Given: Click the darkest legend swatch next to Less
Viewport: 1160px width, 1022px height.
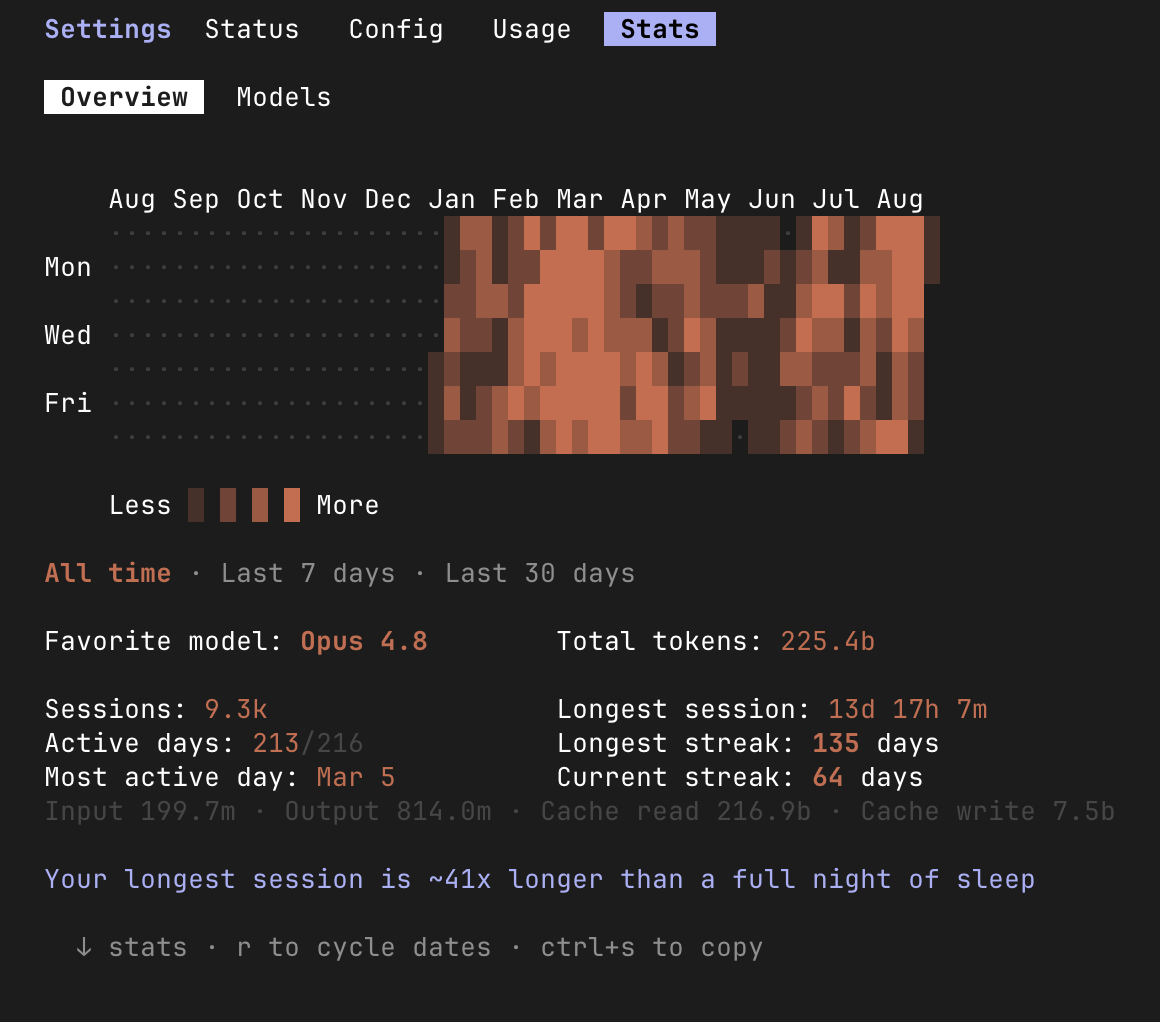Looking at the screenshot, I should click(196, 505).
